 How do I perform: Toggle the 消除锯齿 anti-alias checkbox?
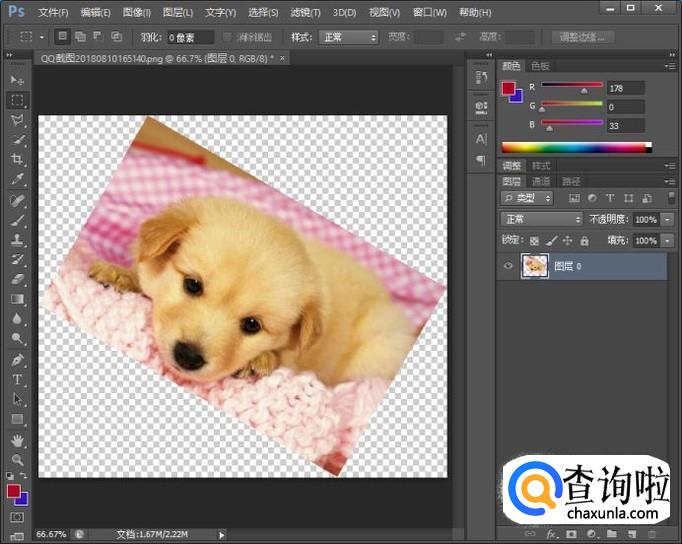227,37
